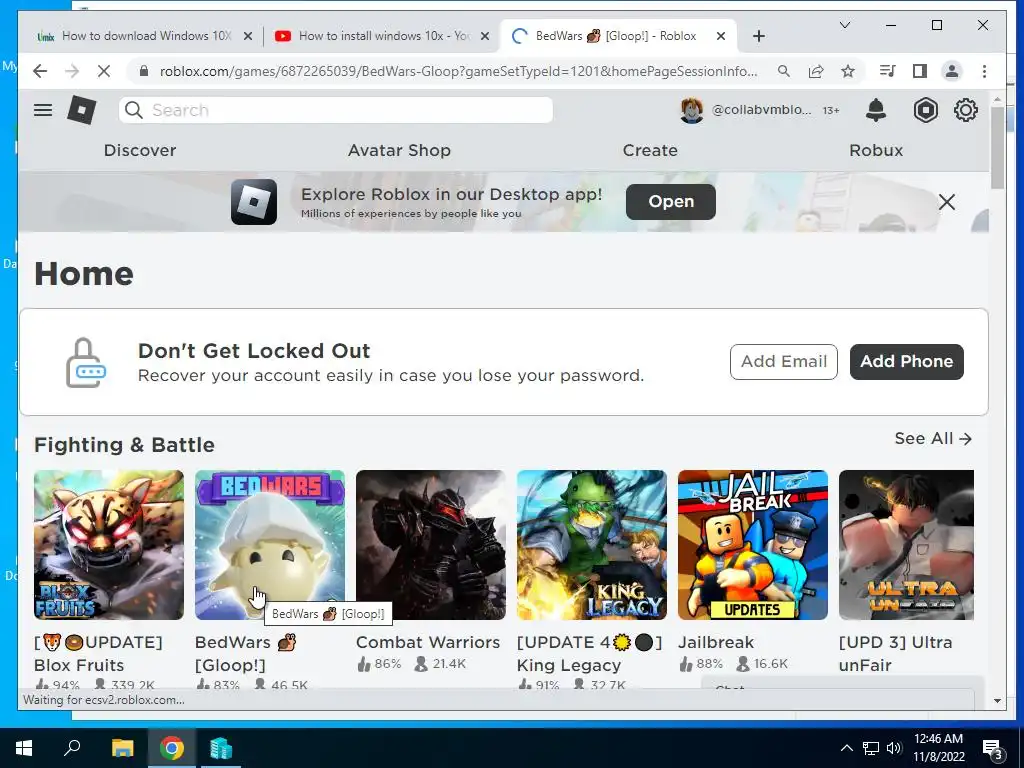Screen dimensions: 1024x768
Task: Go forward in Chrome
Action: pyautogui.click(x=72, y=71)
